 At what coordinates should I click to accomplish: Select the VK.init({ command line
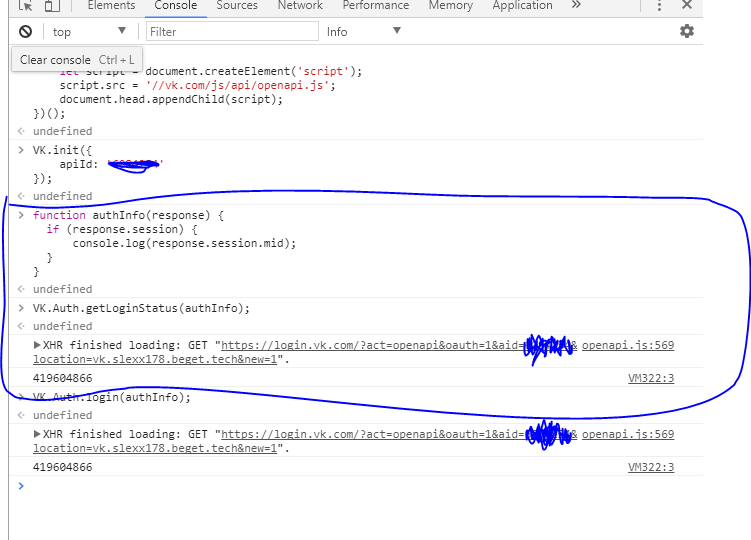62,150
